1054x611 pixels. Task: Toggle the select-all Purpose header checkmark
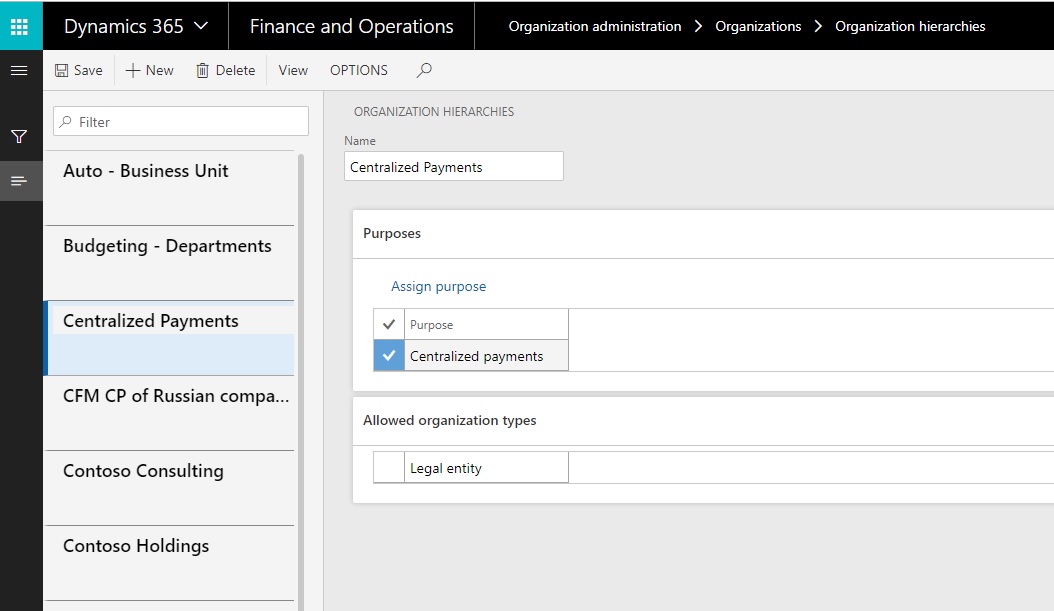389,324
